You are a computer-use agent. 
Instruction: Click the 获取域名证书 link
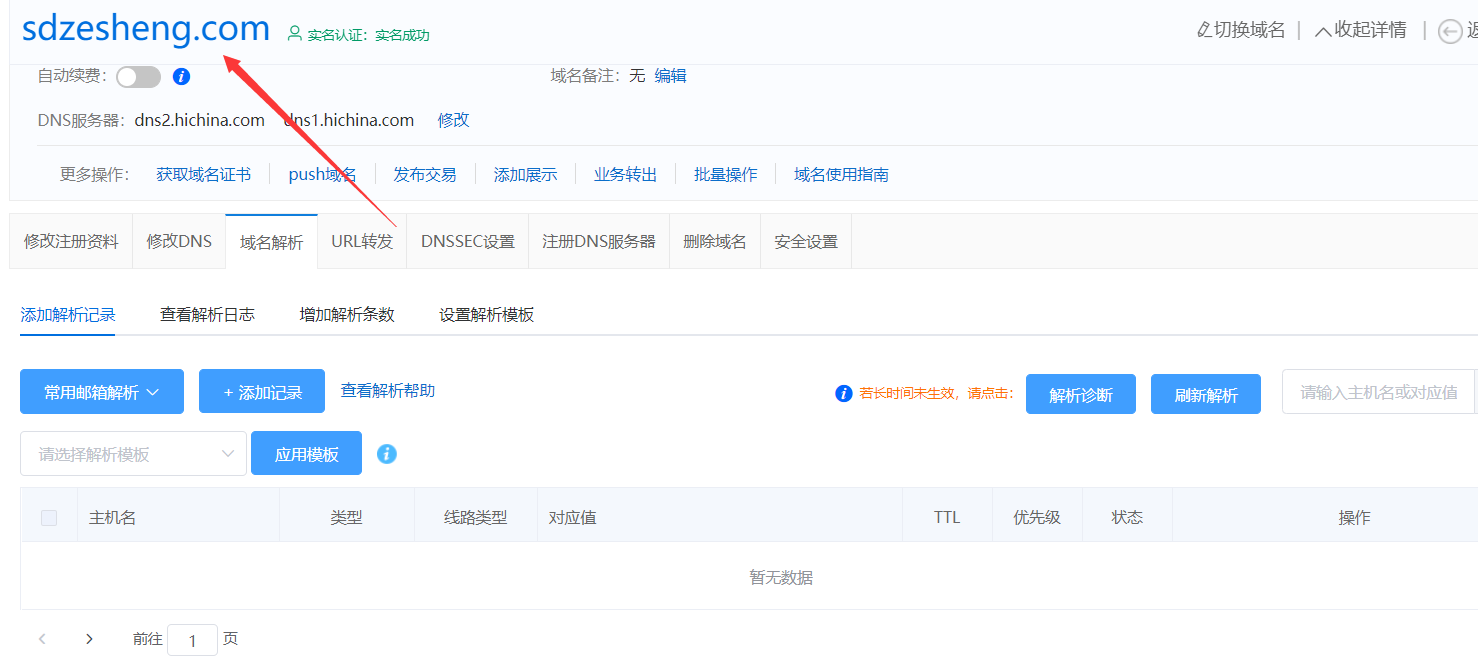[x=203, y=175]
